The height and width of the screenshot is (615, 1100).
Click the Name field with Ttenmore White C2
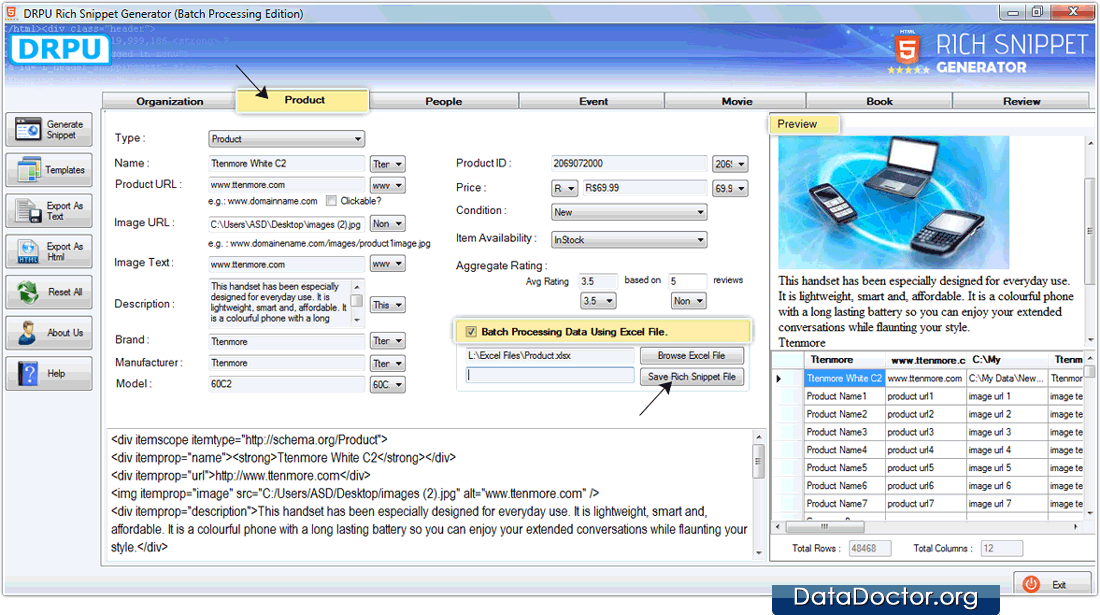pos(286,163)
